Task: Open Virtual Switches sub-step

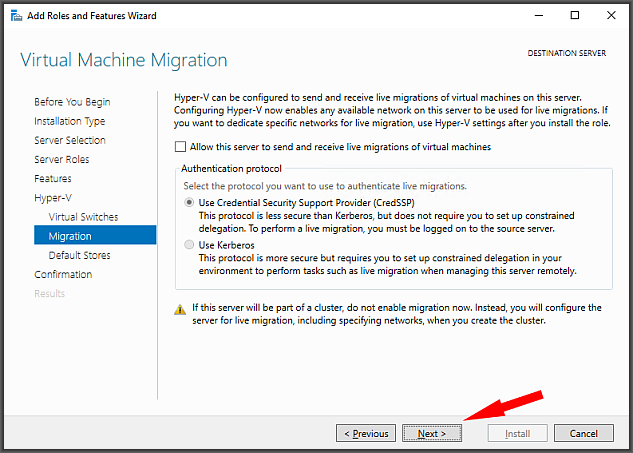Action: pyautogui.click(x=83, y=217)
